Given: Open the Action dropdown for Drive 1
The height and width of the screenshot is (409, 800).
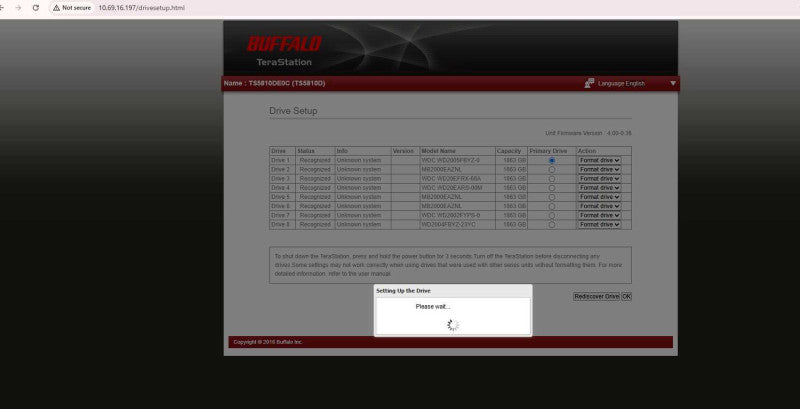Looking at the screenshot, I should (x=599, y=160).
